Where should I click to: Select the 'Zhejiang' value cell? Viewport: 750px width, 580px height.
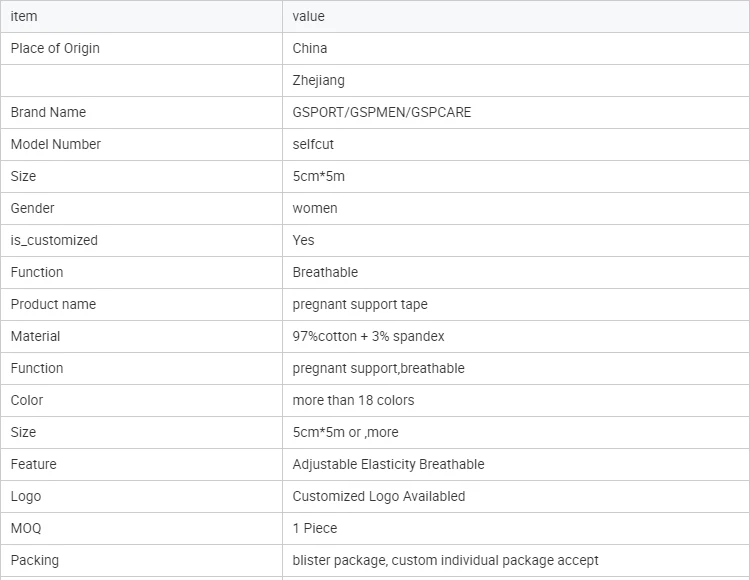[516, 80]
